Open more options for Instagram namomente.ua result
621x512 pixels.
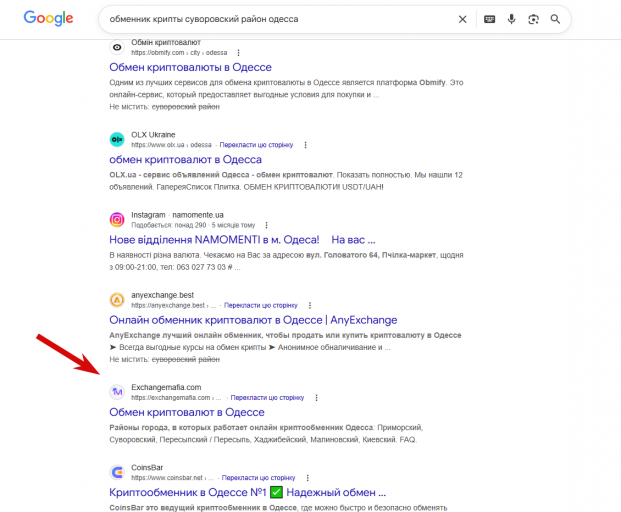point(266,225)
